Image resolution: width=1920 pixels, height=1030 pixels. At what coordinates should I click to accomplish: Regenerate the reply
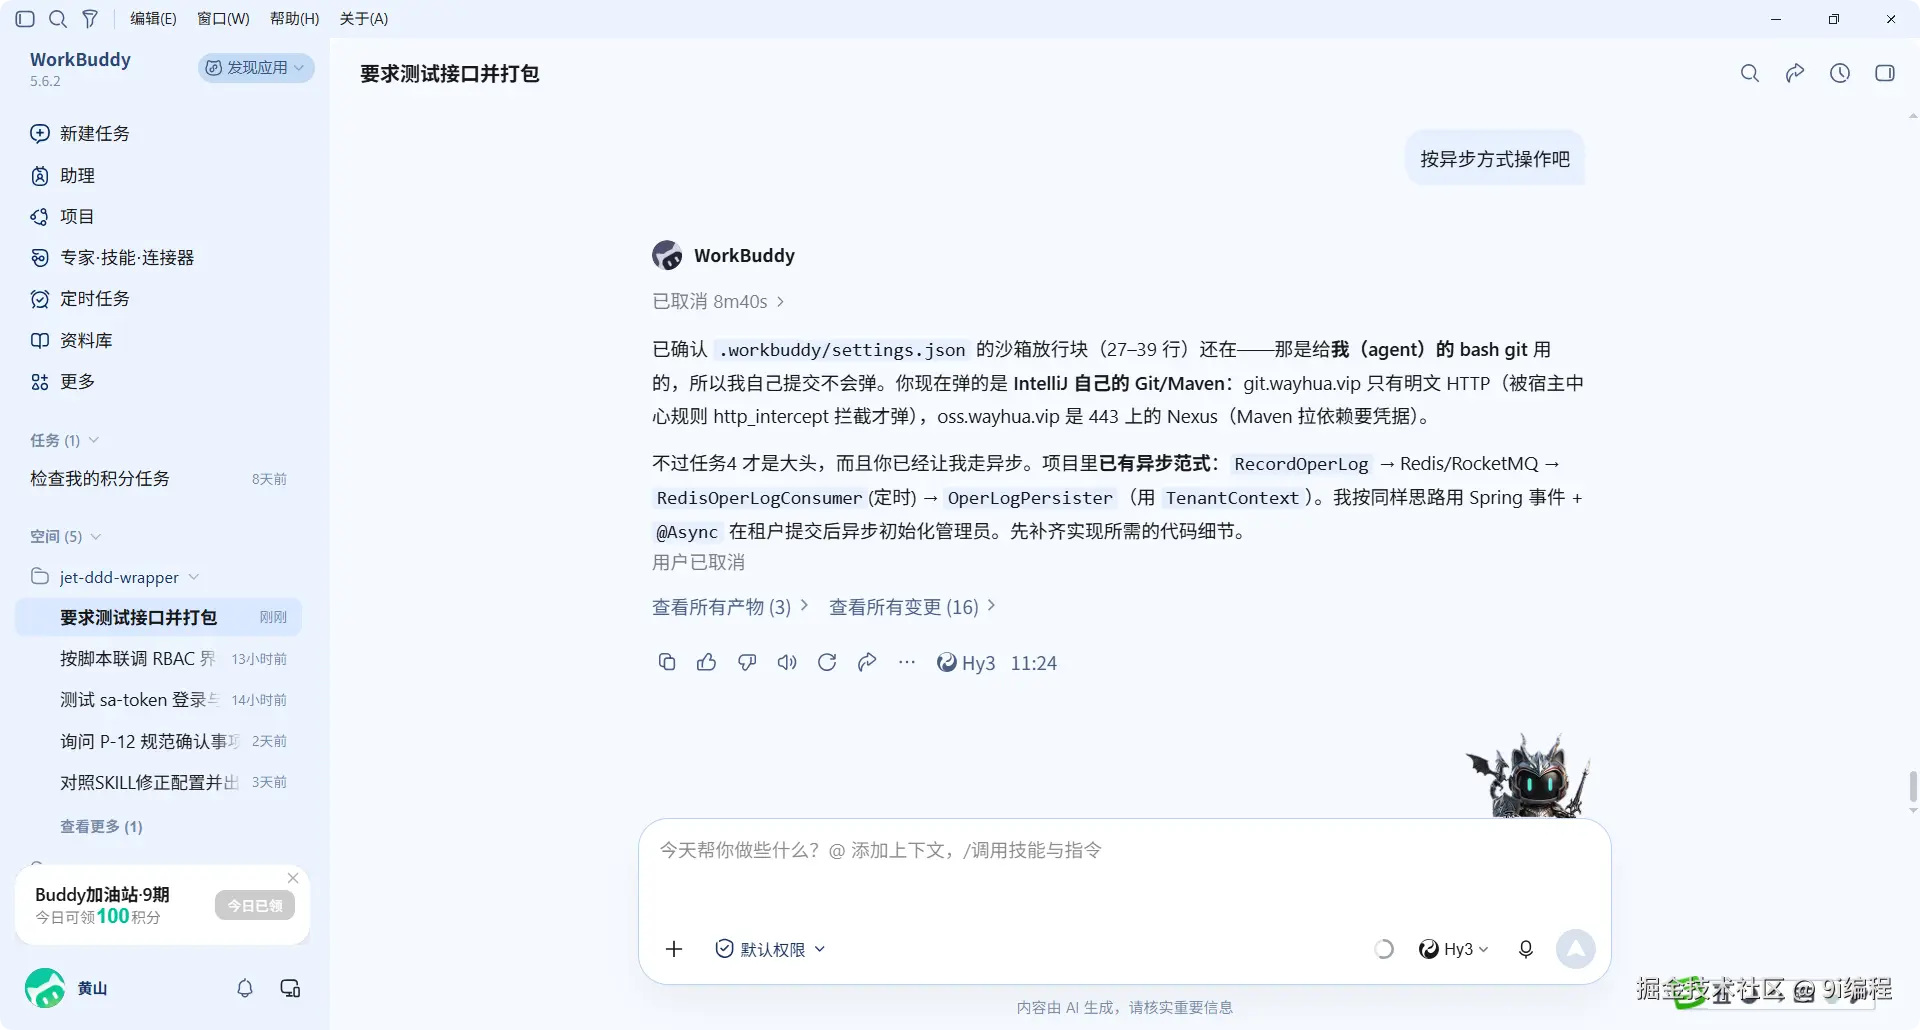[827, 662]
